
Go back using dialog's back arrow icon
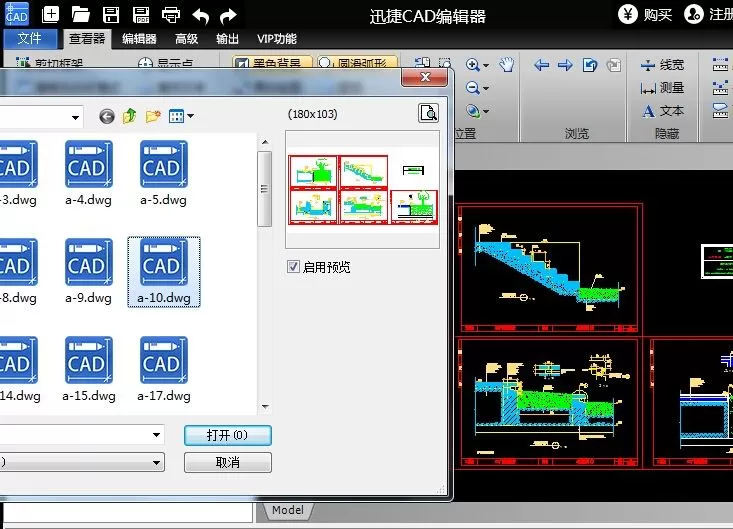click(107, 116)
